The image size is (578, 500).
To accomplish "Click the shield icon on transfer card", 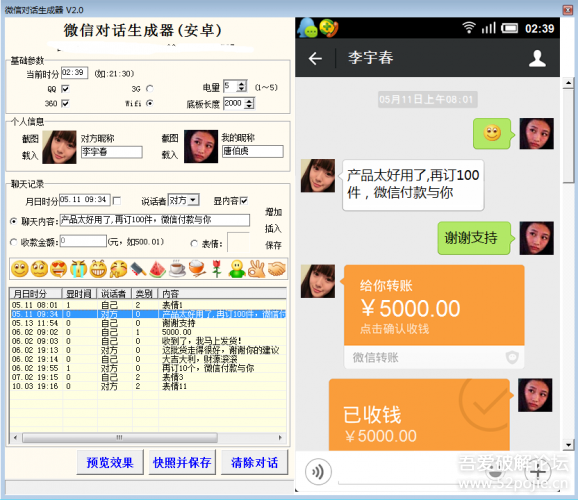I will tap(512, 357).
